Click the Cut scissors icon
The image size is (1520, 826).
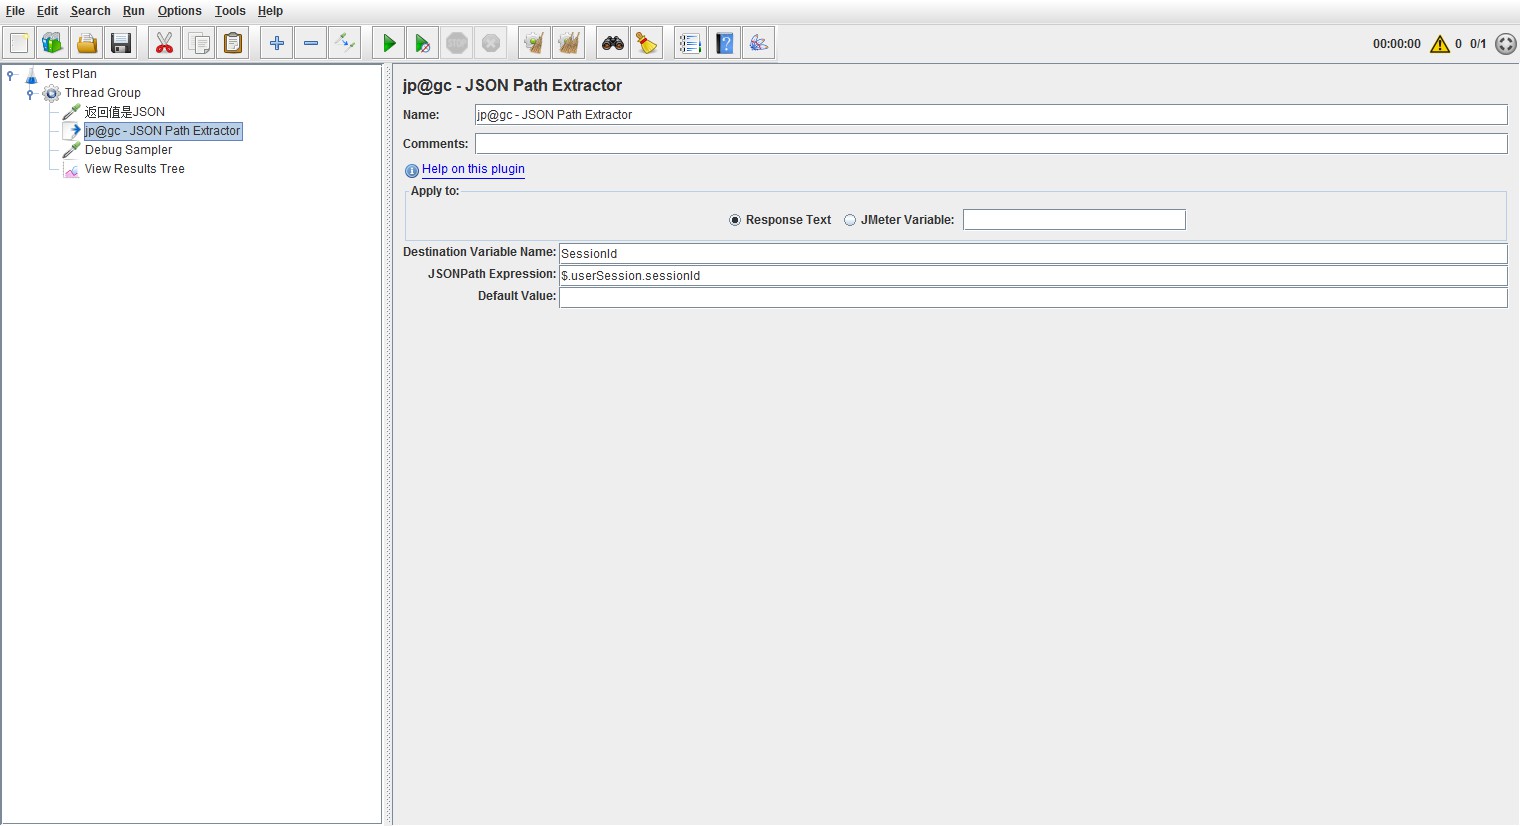(x=165, y=43)
